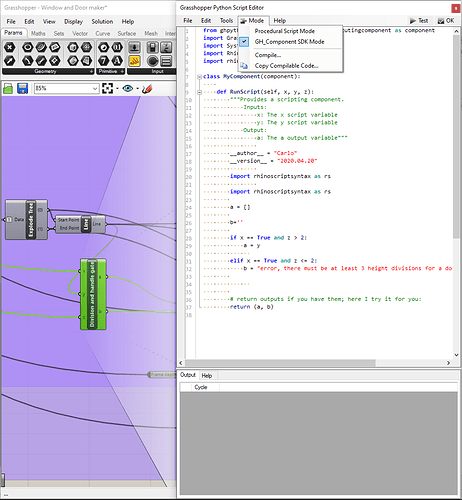Image resolution: width=462 pixels, height=500 pixels.
Task: Click the open file folder icon
Action: (x=8, y=89)
